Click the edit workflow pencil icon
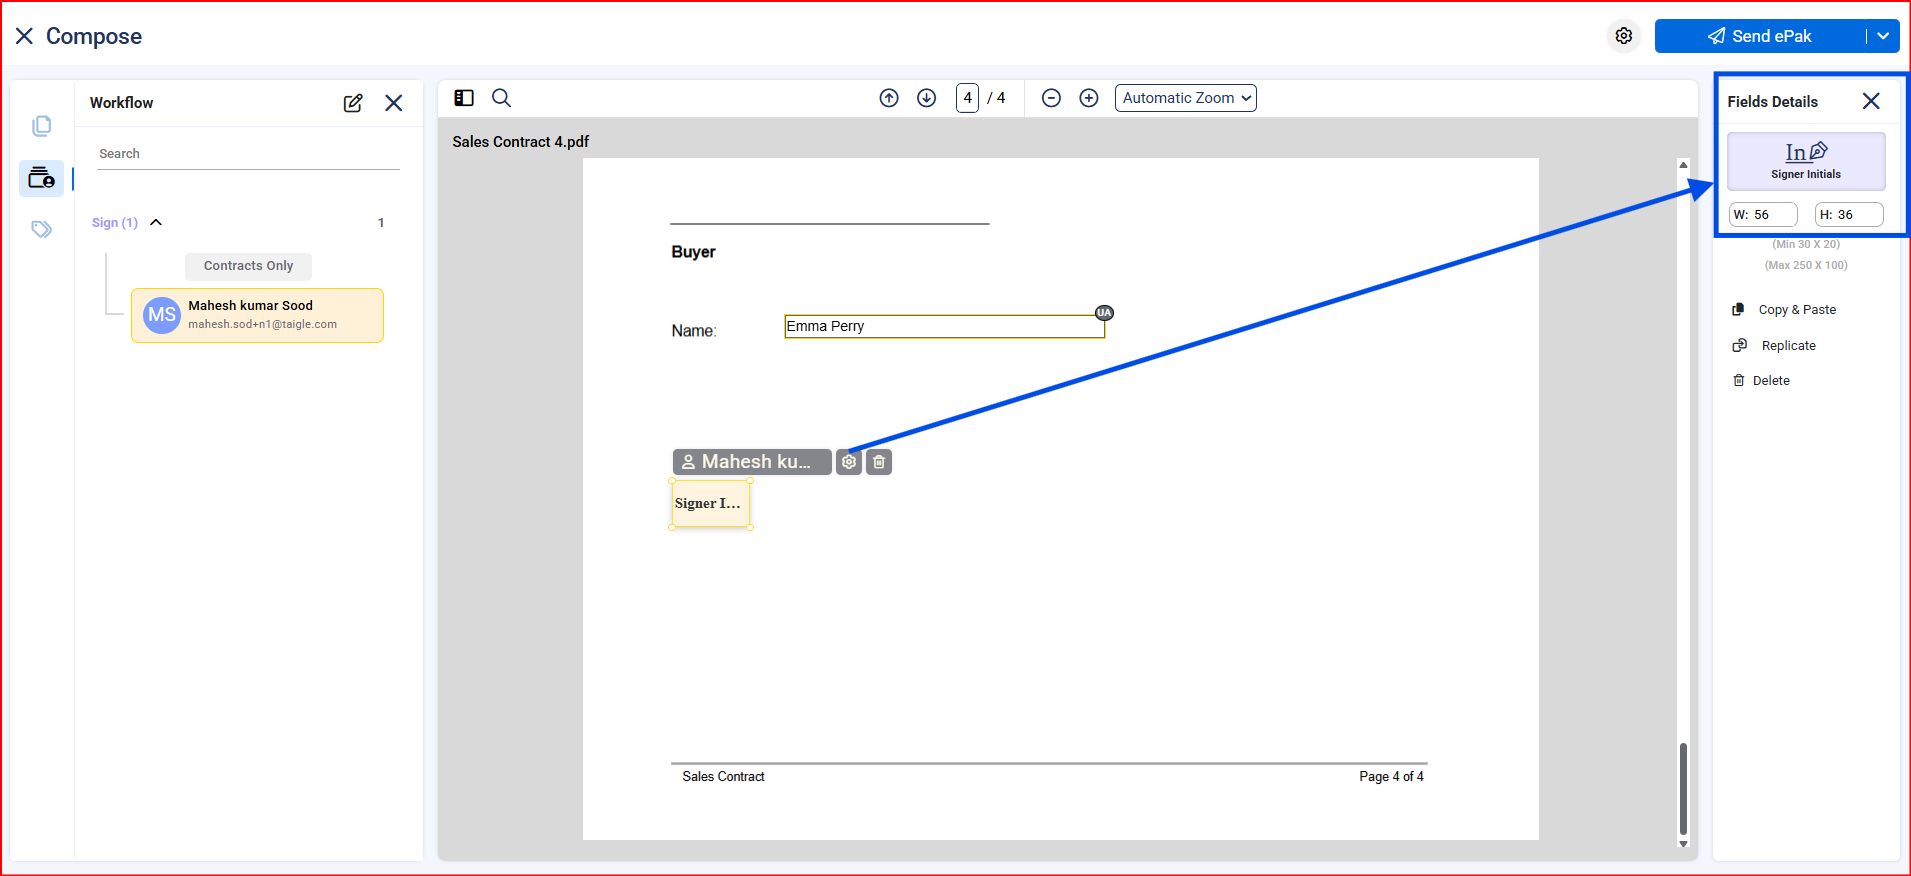 [x=353, y=103]
